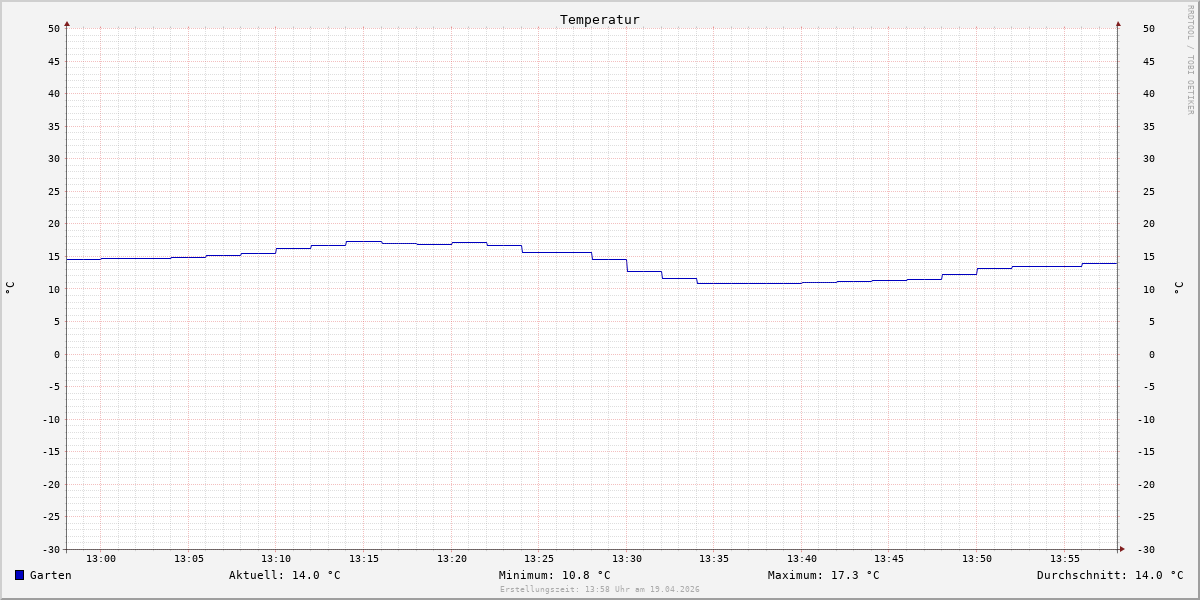Click the blue Garten legend color swatch
Screen dimensions: 1200x600
(x=19, y=575)
